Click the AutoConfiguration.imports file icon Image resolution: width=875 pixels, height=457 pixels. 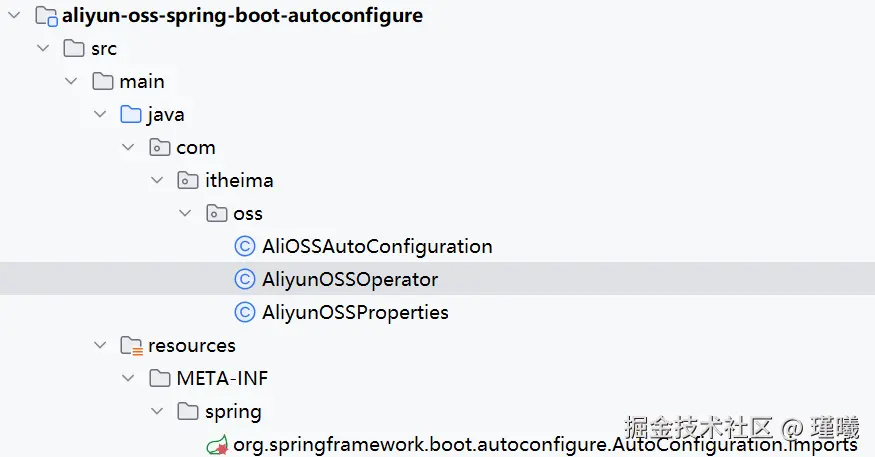(217, 444)
